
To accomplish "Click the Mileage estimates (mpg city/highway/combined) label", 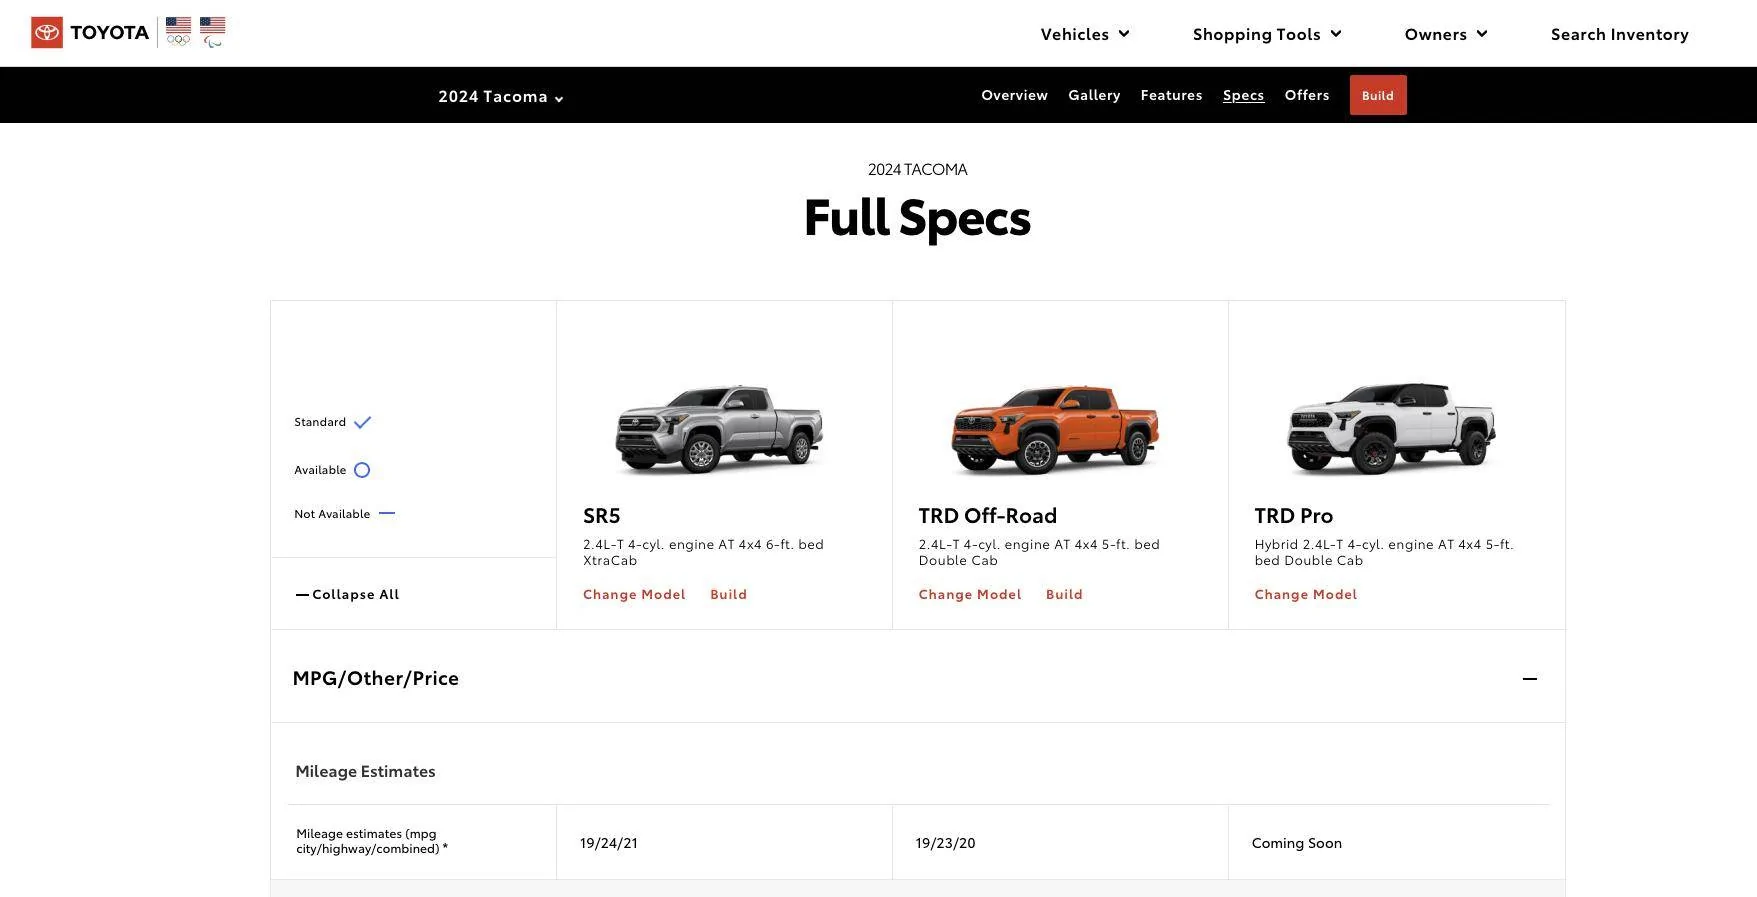I will coord(371,841).
